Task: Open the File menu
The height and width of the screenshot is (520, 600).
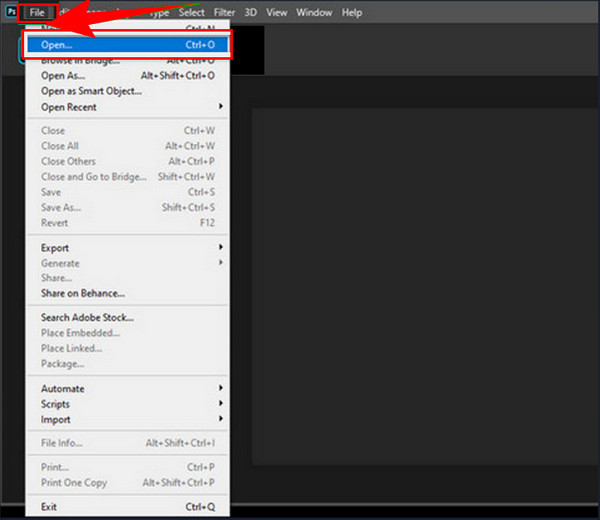Action: 37,13
